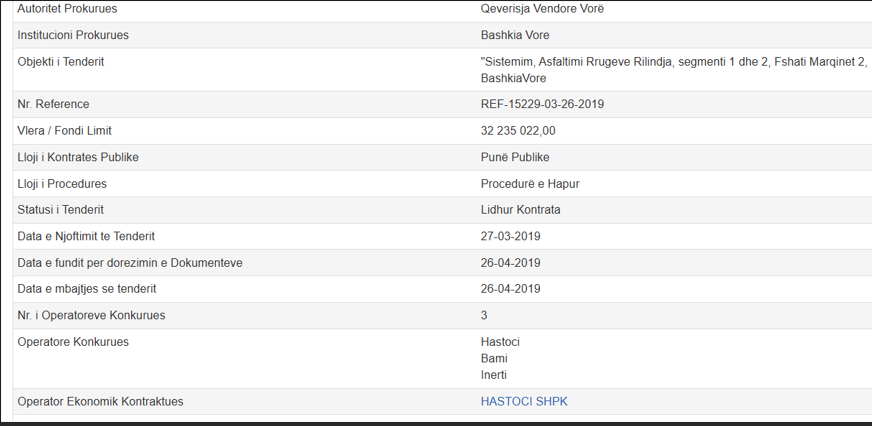Click the Operator Ekonomik Kontraktues label
Screen dimensions: 872x426
click(x=100, y=402)
